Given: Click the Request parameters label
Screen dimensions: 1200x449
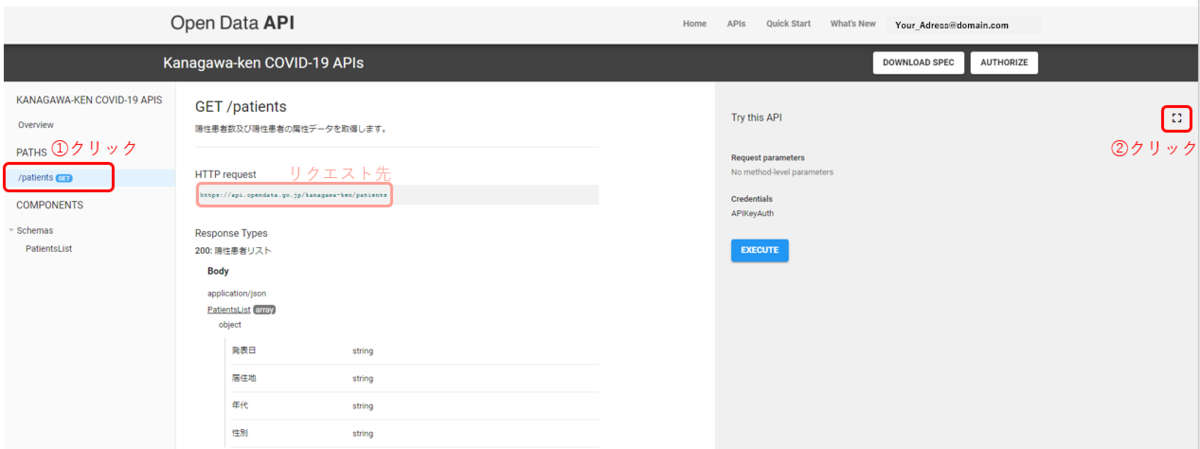Looking at the screenshot, I should (768, 158).
